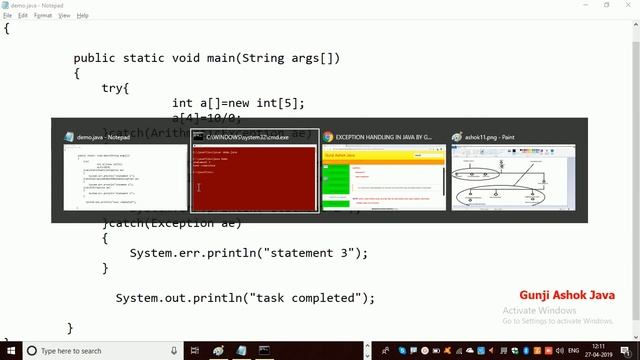Activate the search microphone icon
This screenshot has height=360, width=640.
coord(174,351)
